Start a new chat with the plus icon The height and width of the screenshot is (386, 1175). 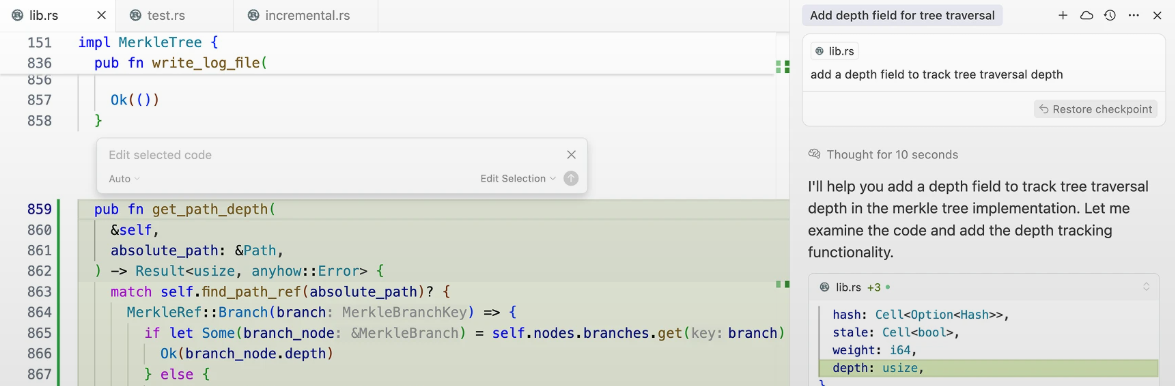click(x=1063, y=15)
